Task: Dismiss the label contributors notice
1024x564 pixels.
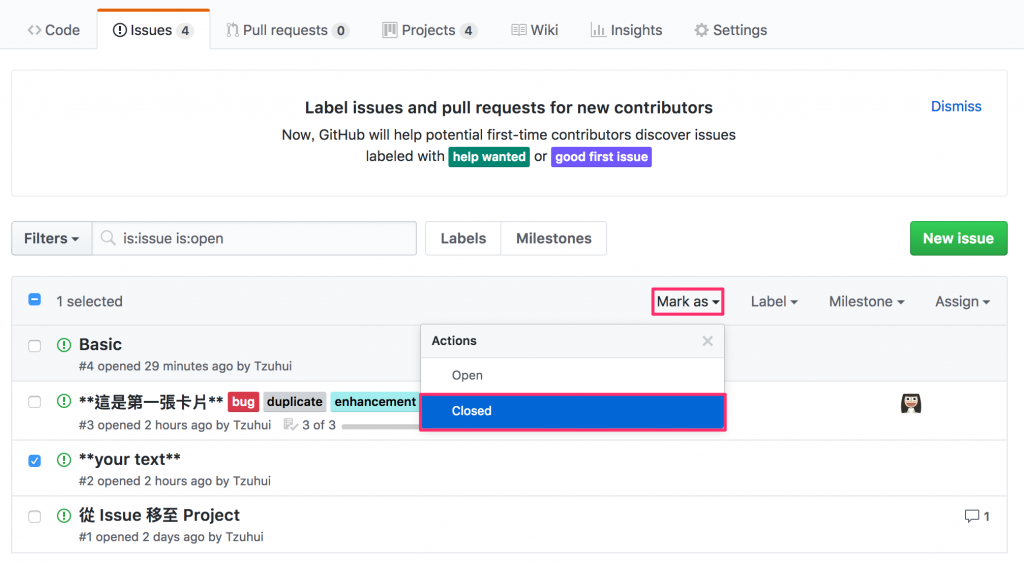Action: [956, 106]
